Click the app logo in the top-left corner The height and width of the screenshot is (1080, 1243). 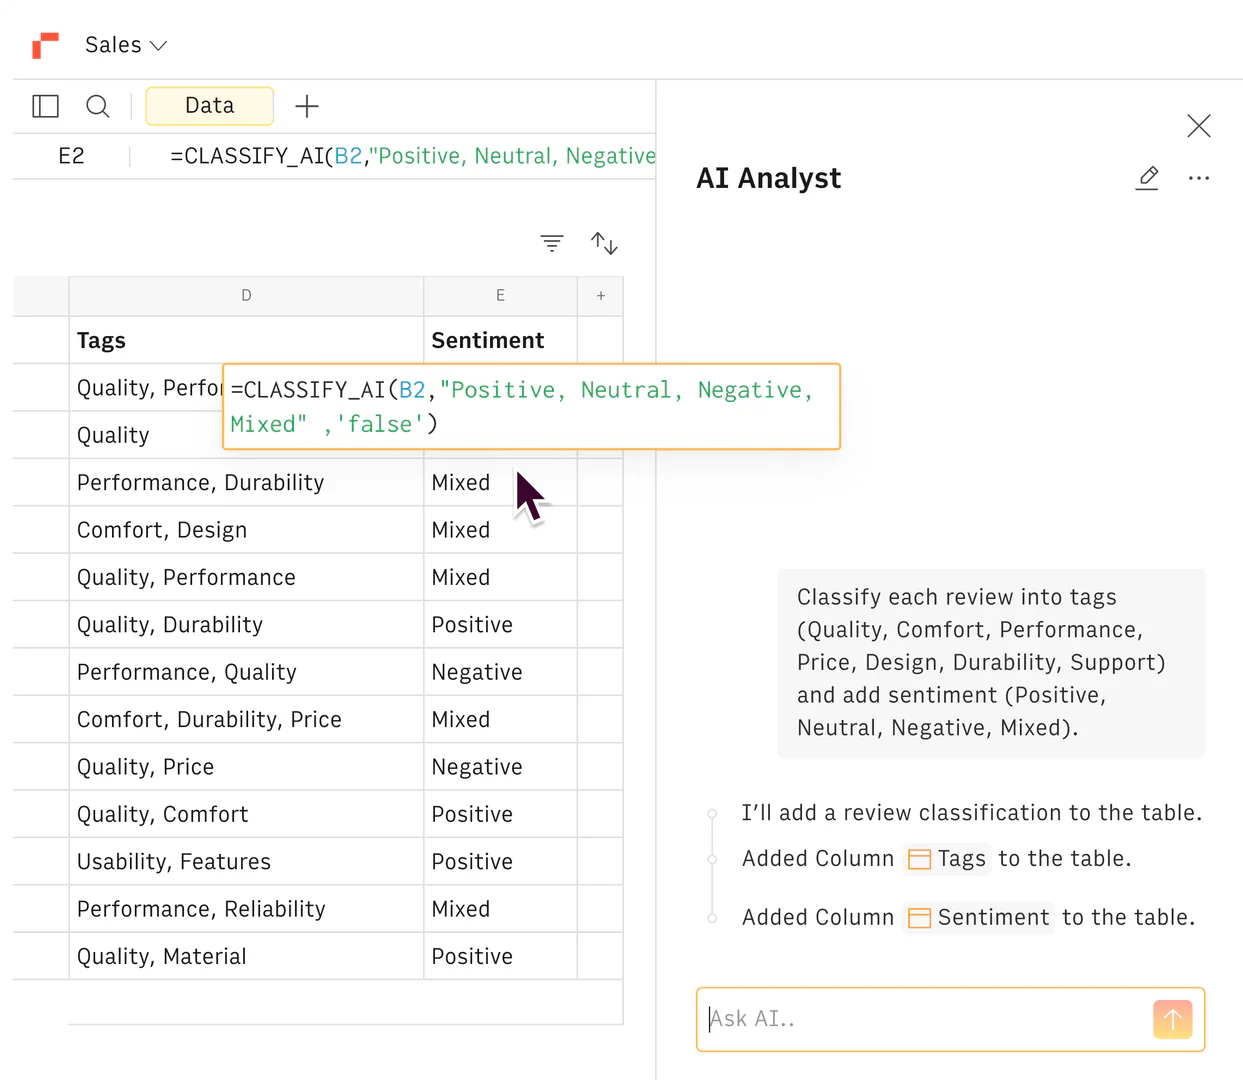pyautogui.click(x=44, y=44)
